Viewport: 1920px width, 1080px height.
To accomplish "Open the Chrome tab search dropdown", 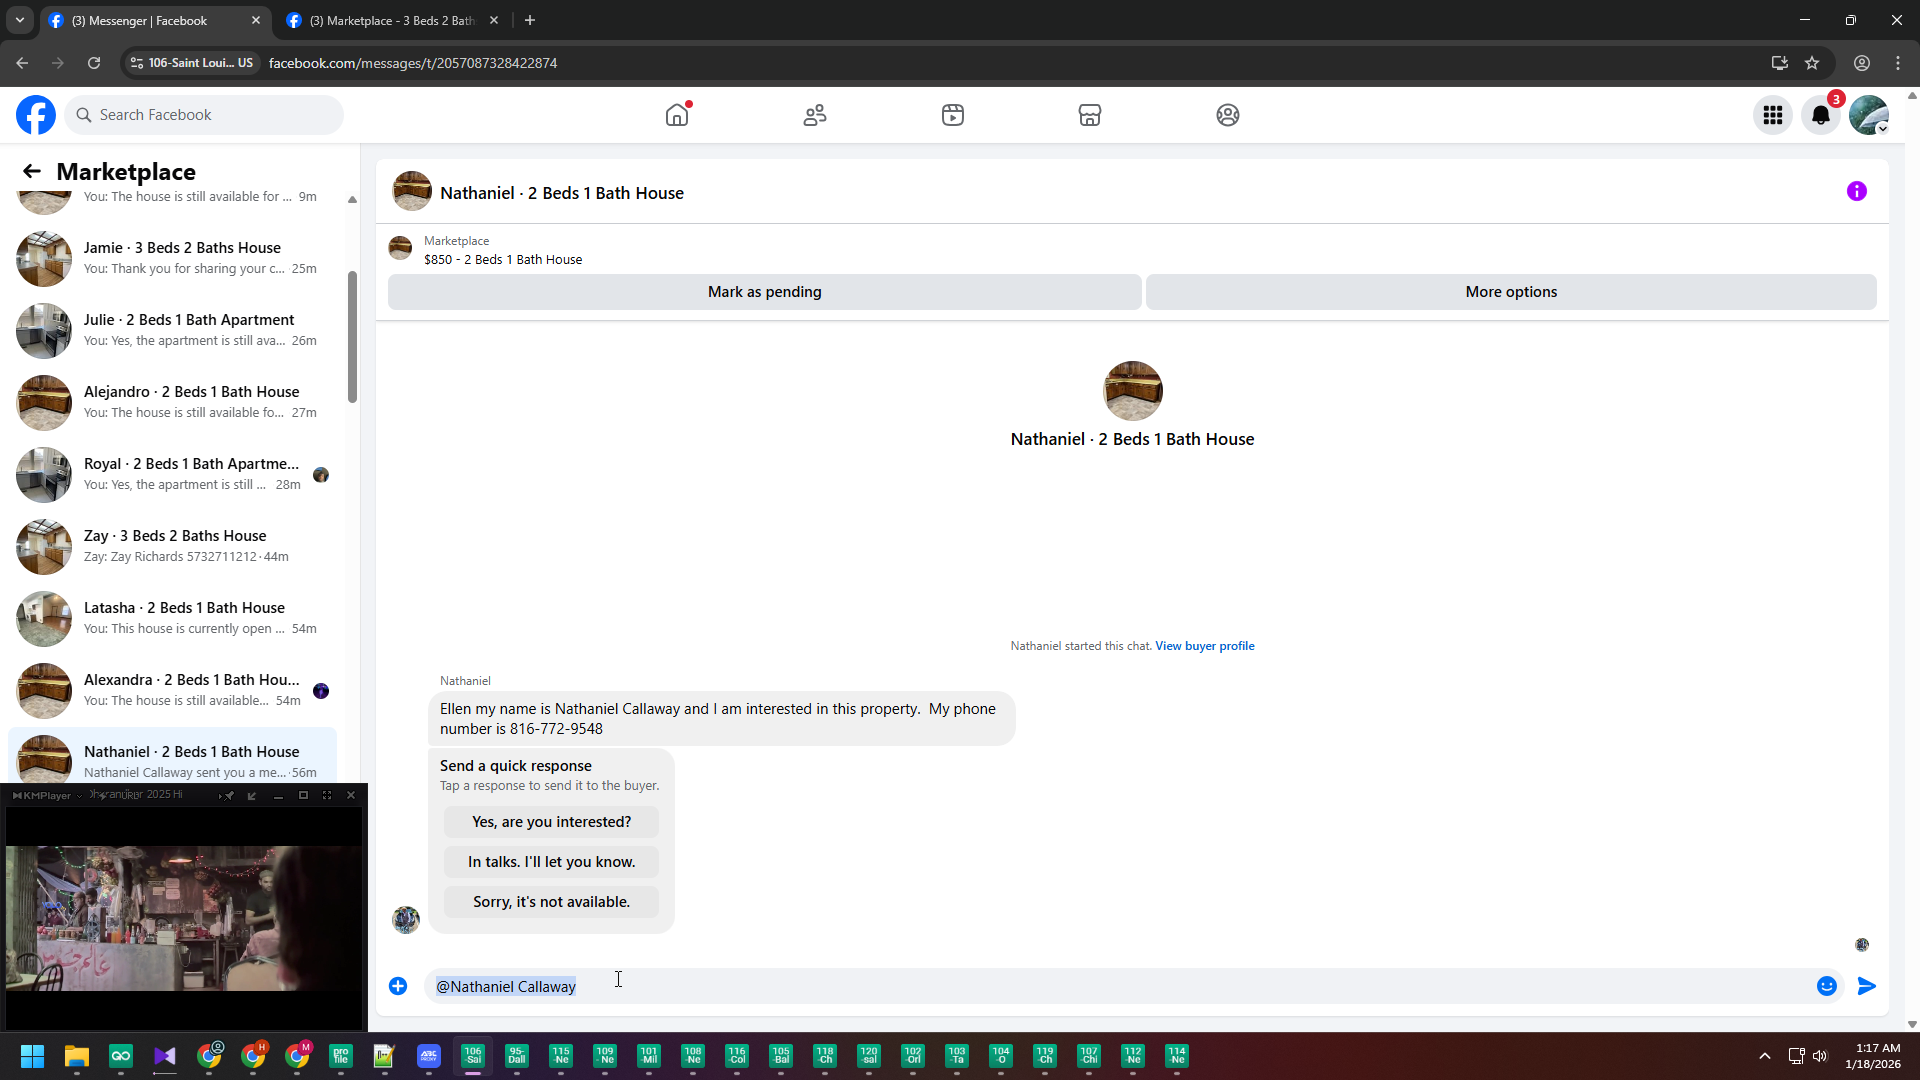I will (x=20, y=20).
